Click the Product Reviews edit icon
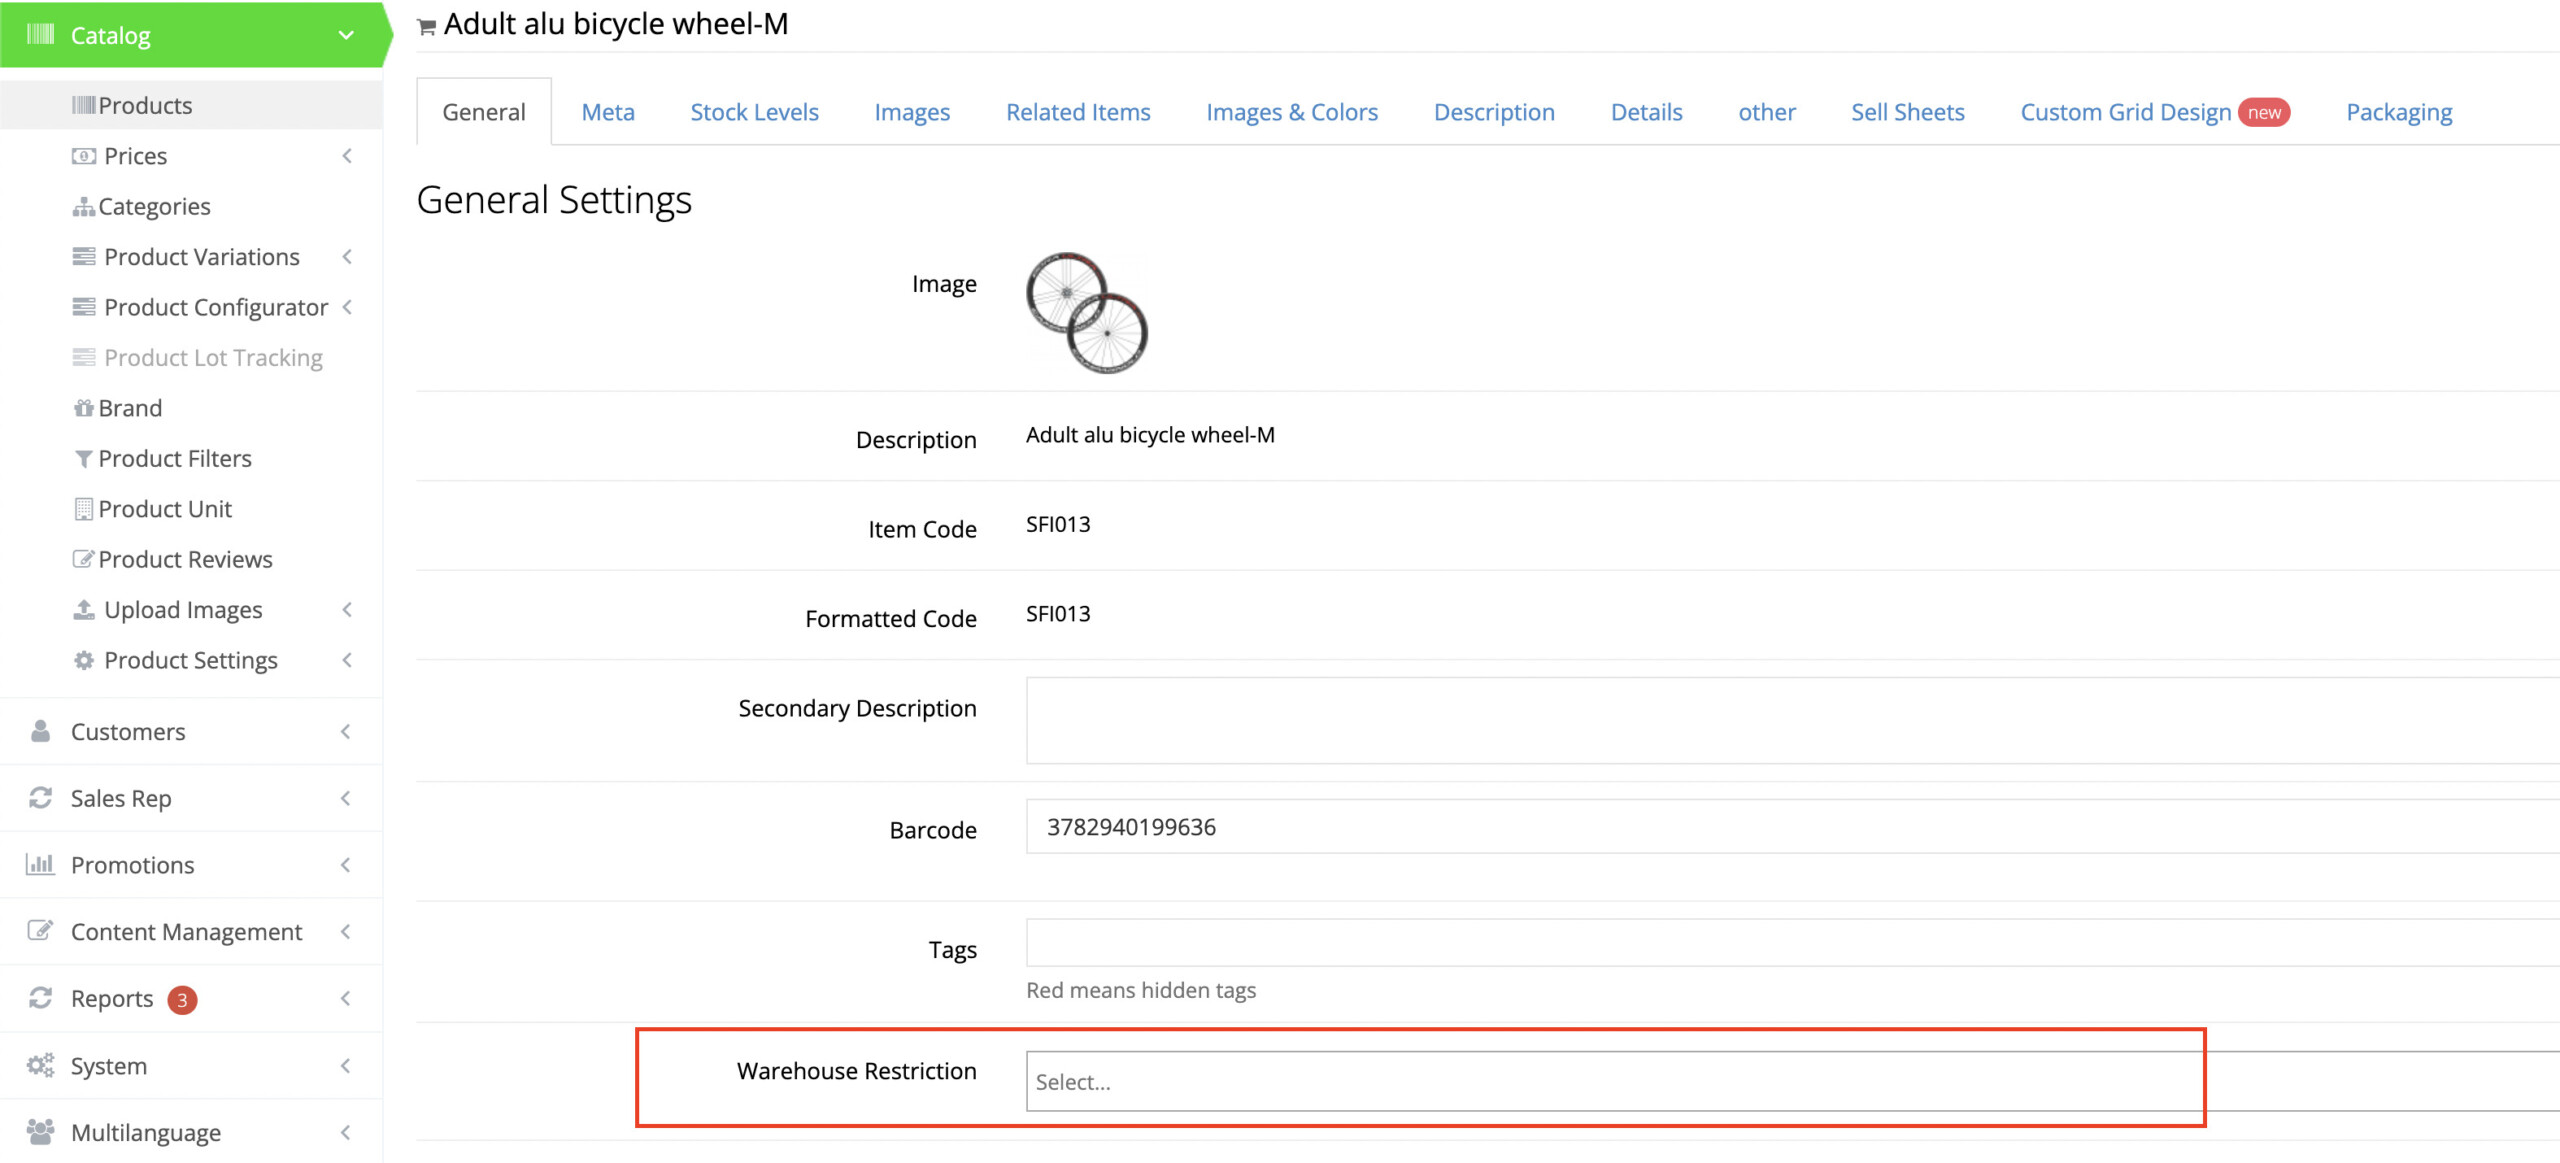This screenshot has width=2560, height=1163. (83, 559)
